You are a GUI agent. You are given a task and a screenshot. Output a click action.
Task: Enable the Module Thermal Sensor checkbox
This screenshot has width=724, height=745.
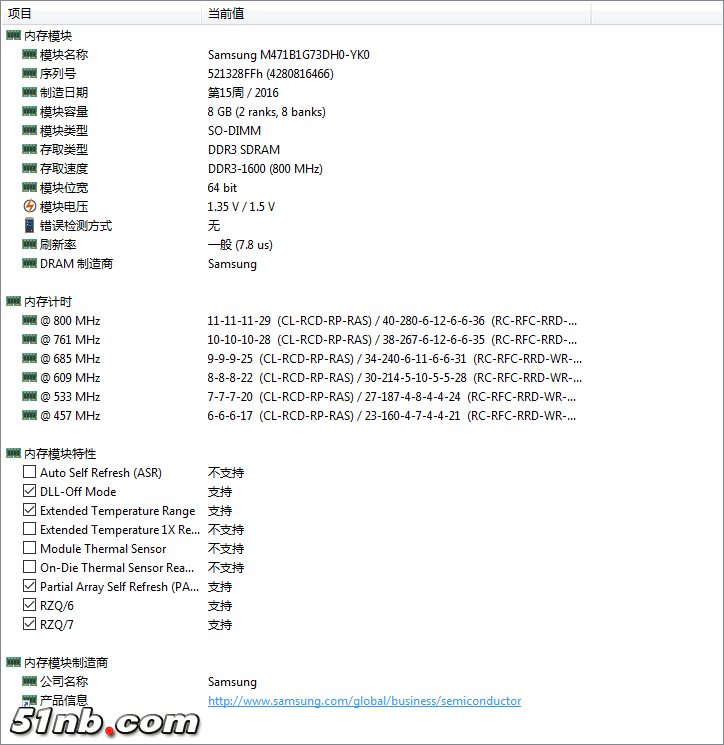[30, 549]
